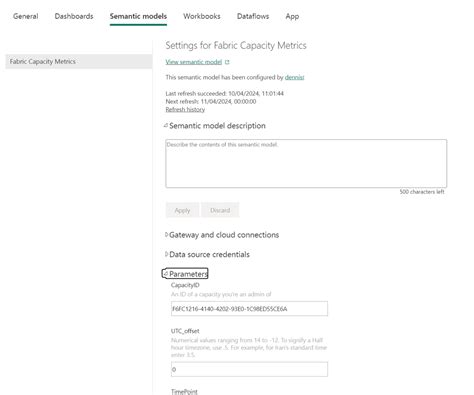Click the UTC_offset input field

pyautogui.click(x=249, y=369)
